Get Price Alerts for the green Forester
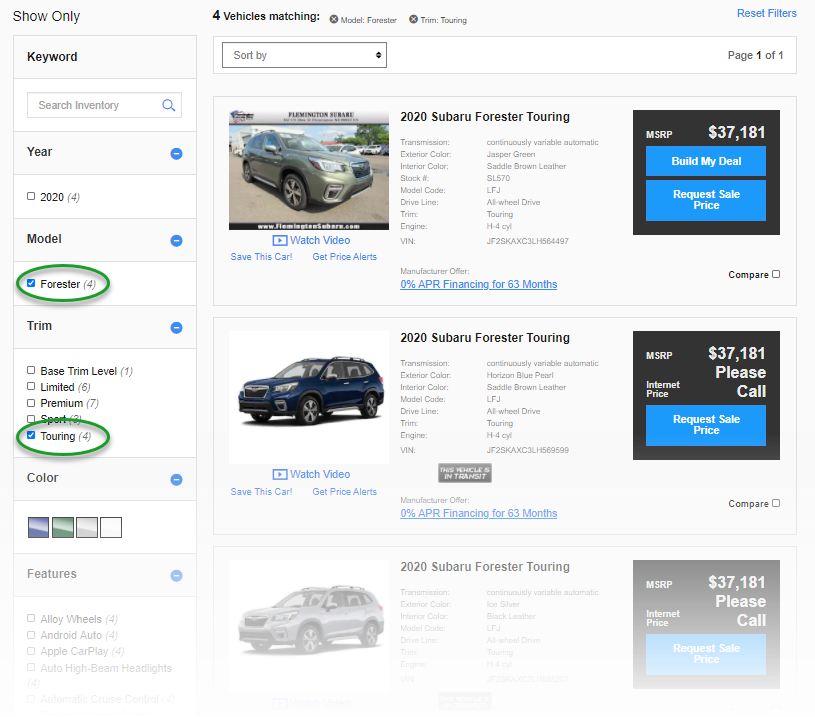The image size is (815, 717). tap(345, 257)
